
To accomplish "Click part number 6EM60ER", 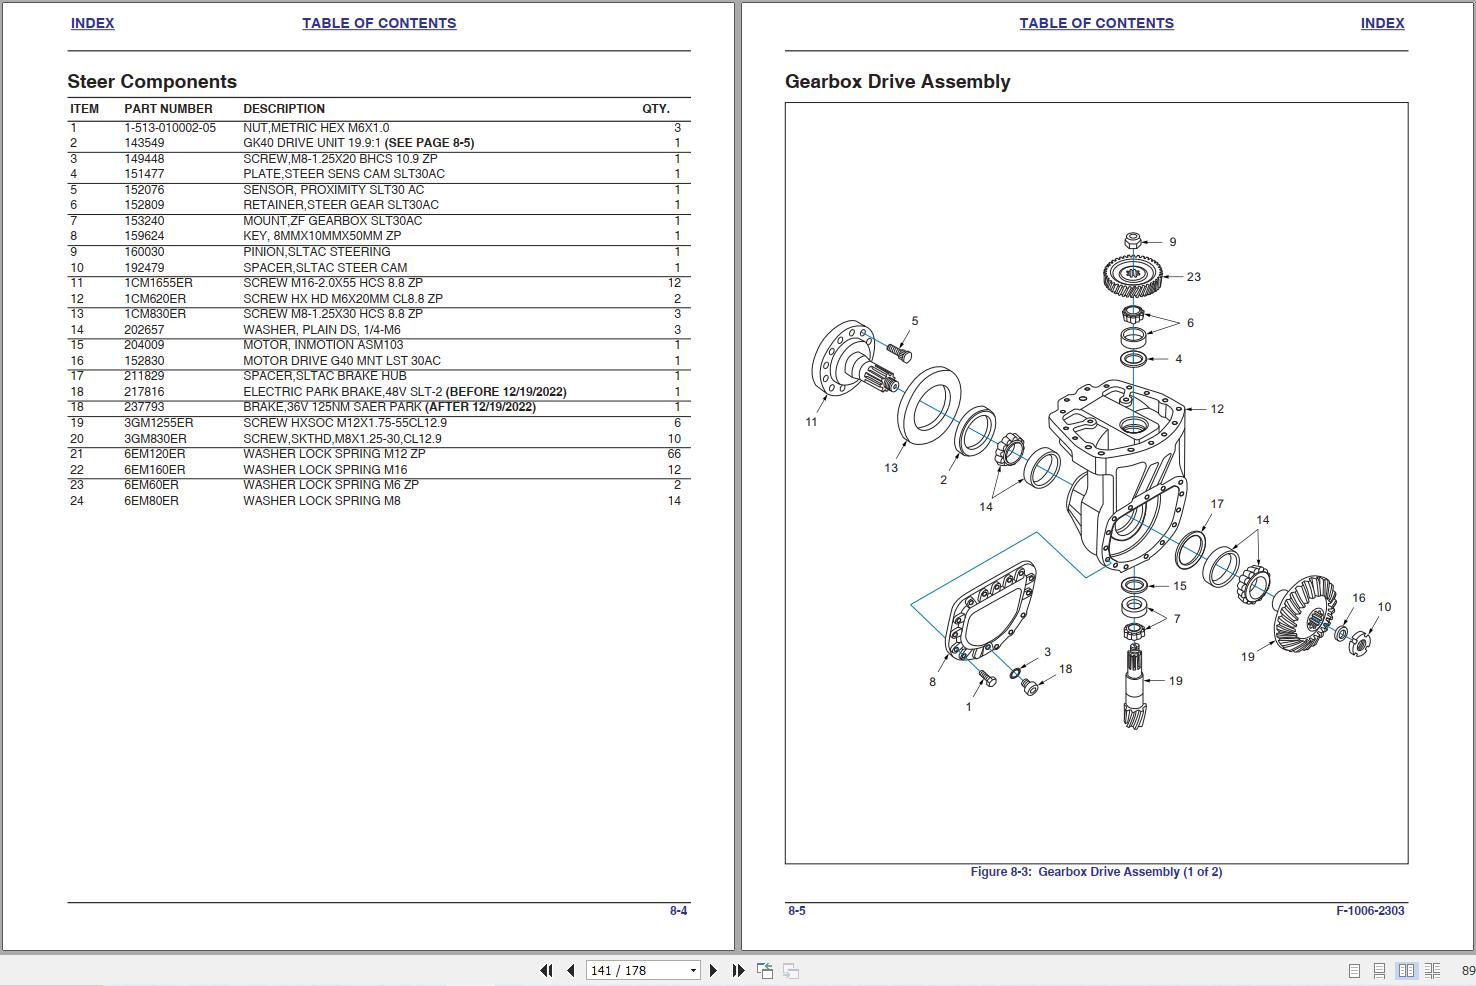I will (151, 485).
